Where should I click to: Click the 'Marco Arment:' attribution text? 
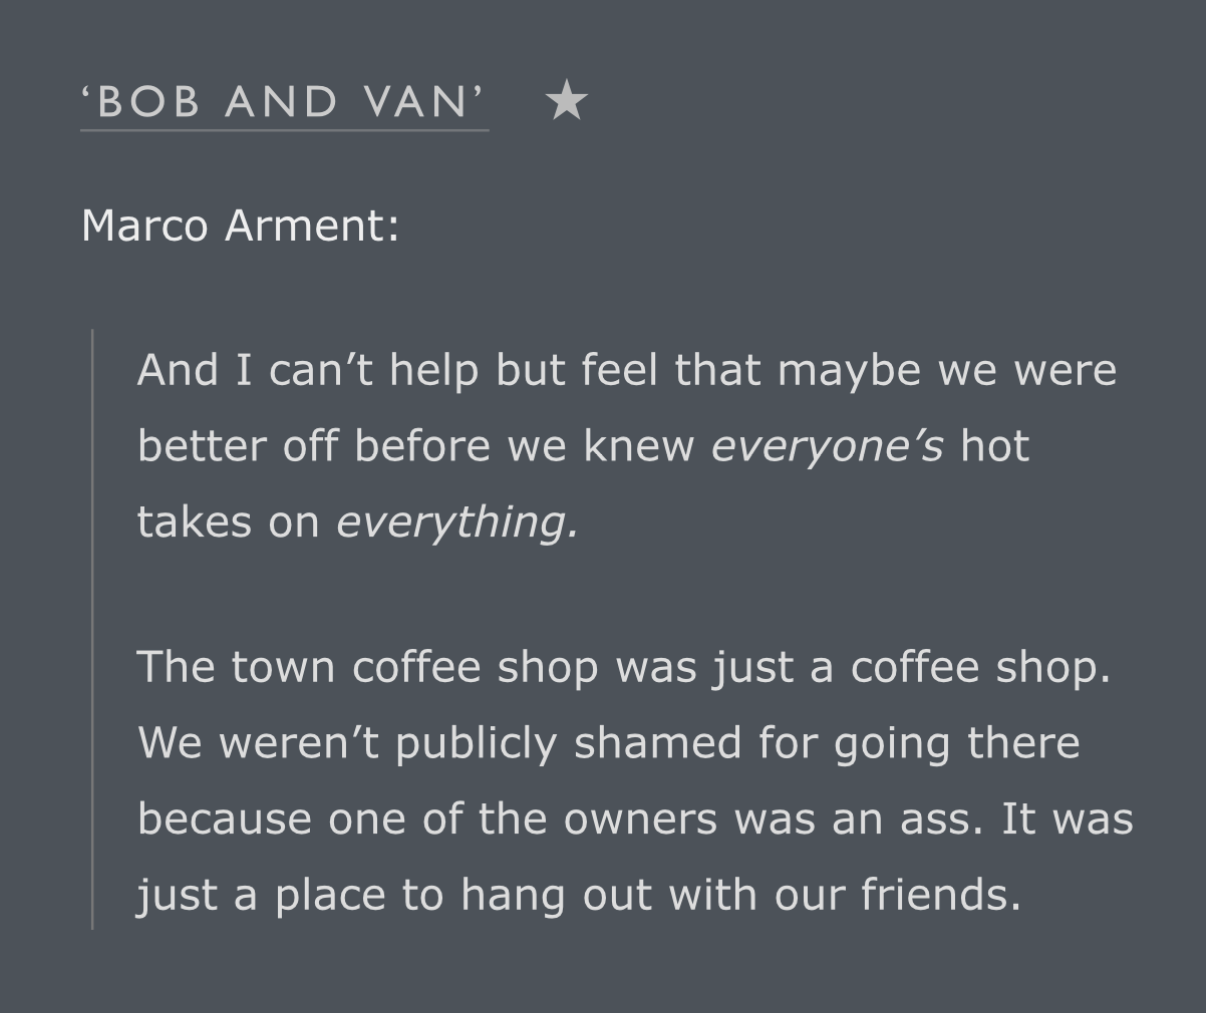[240, 225]
